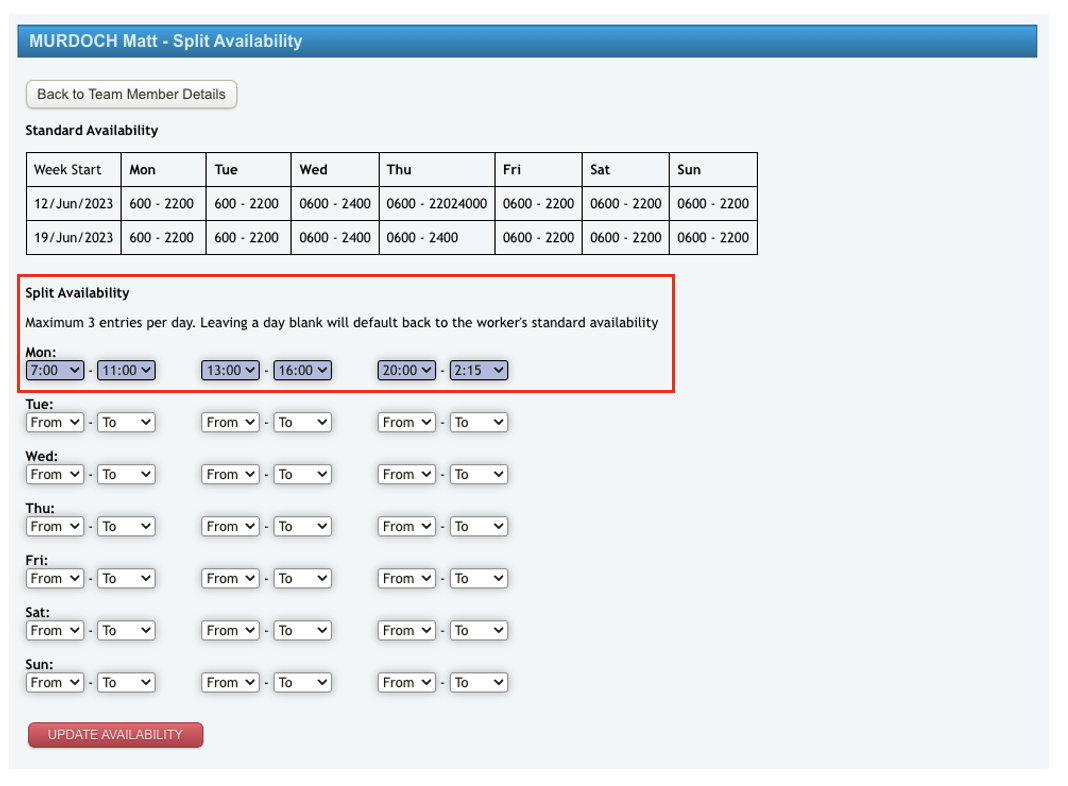The height and width of the screenshot is (786, 1068).
Task: Open Friday second From dropdown
Action: pos(230,579)
